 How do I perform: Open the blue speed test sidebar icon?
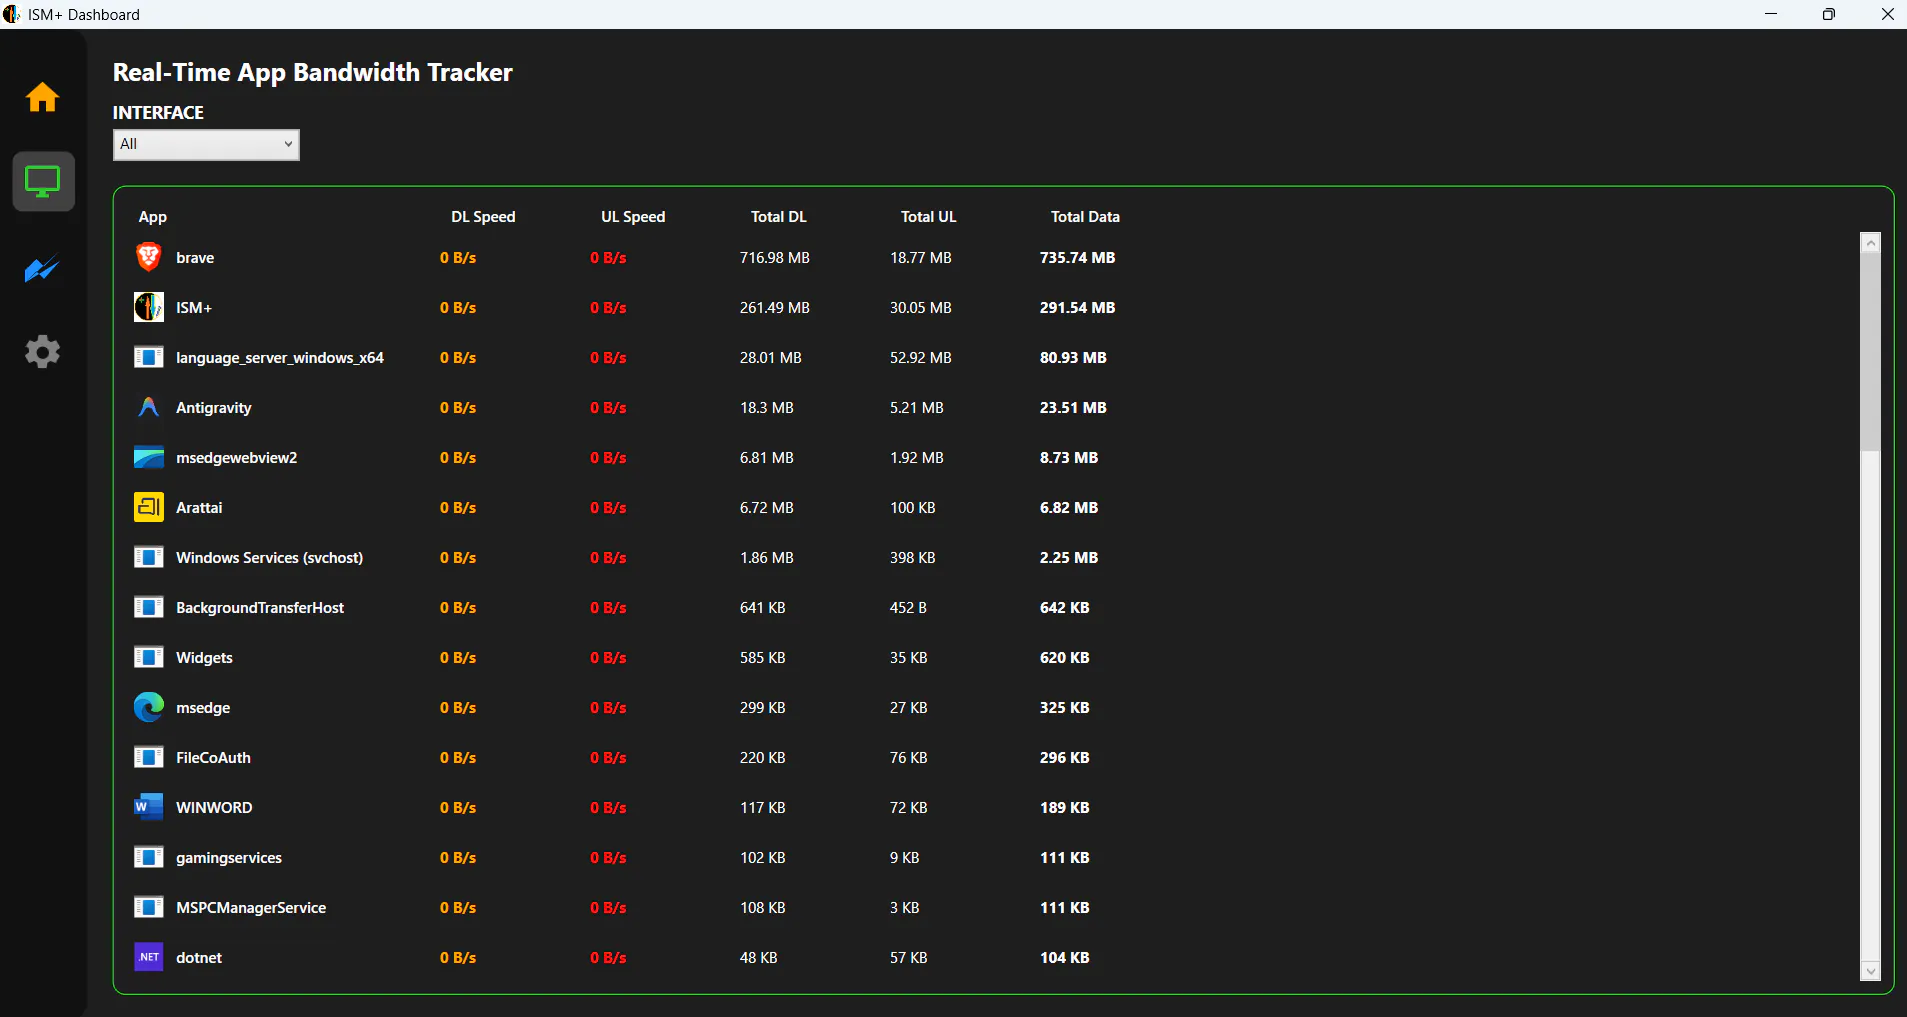pyautogui.click(x=42, y=269)
